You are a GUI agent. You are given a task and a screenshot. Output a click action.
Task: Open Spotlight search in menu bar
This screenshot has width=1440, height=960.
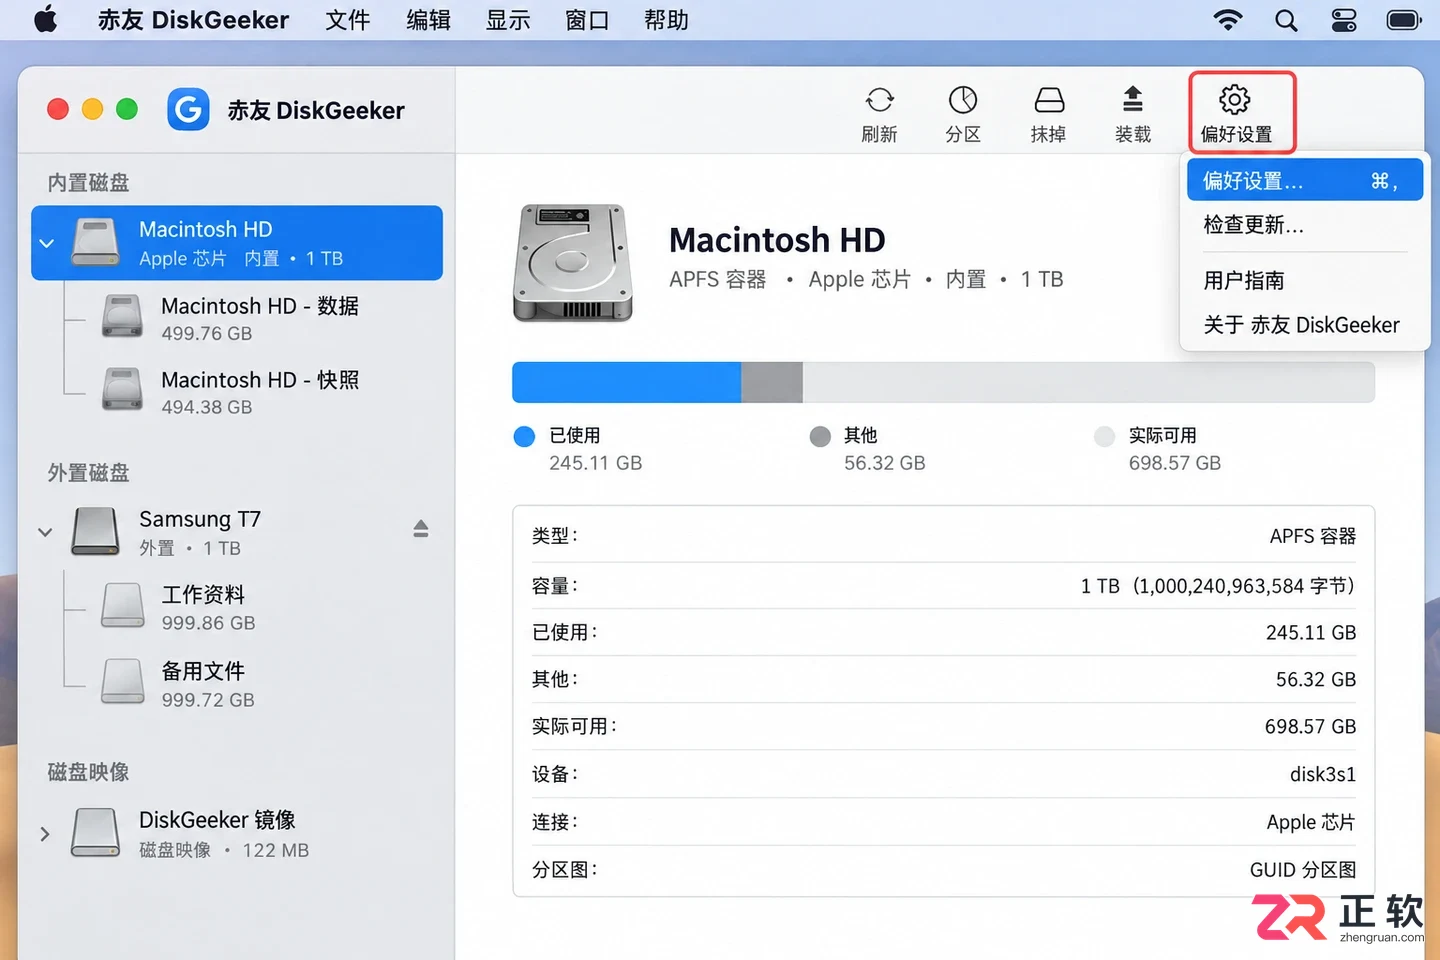pyautogui.click(x=1286, y=20)
